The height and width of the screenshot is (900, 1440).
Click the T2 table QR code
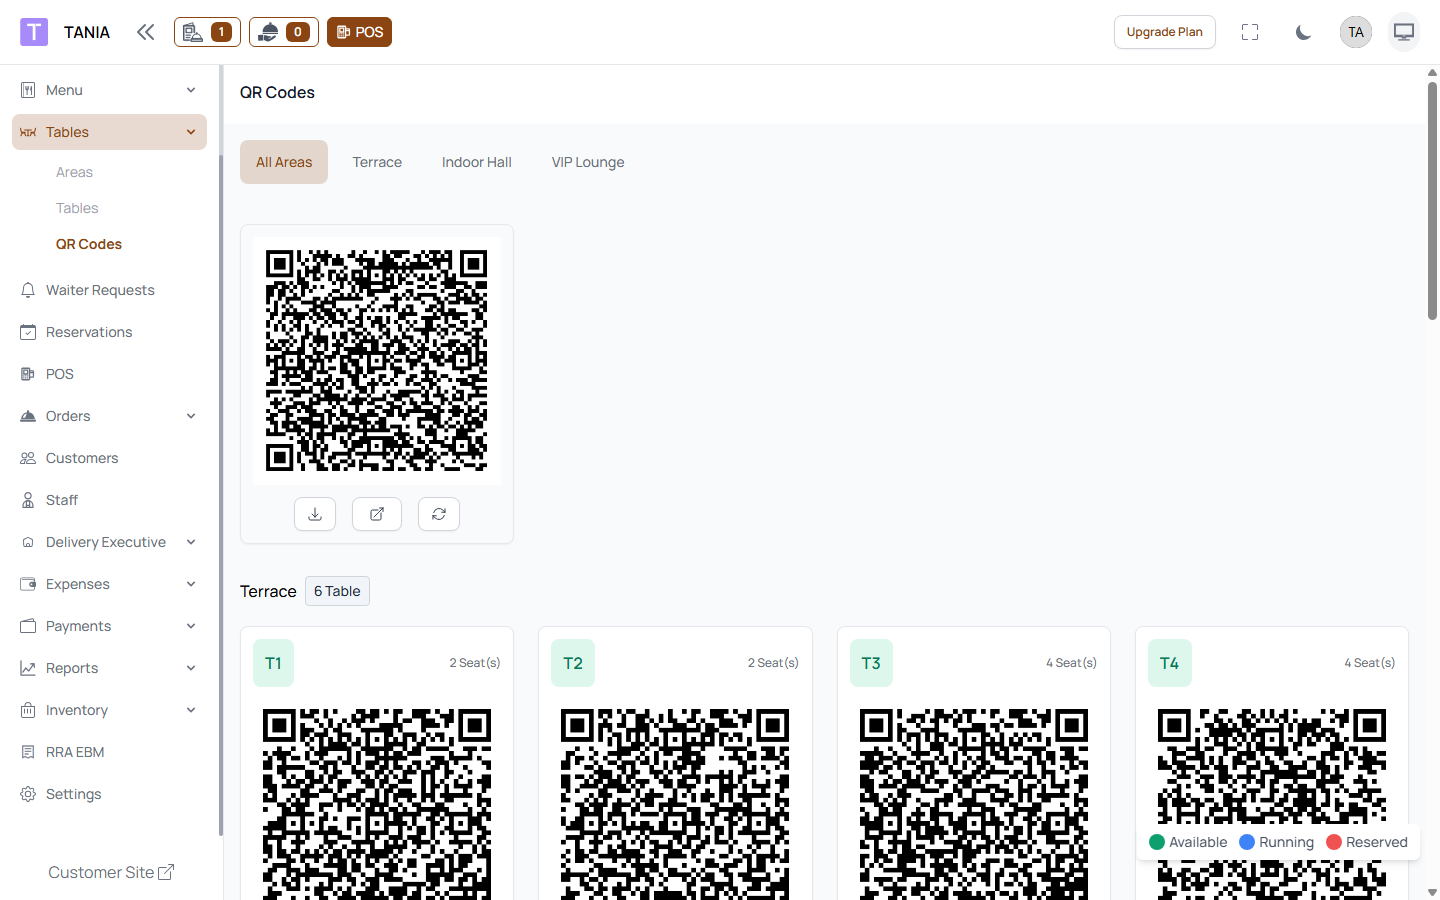(675, 803)
